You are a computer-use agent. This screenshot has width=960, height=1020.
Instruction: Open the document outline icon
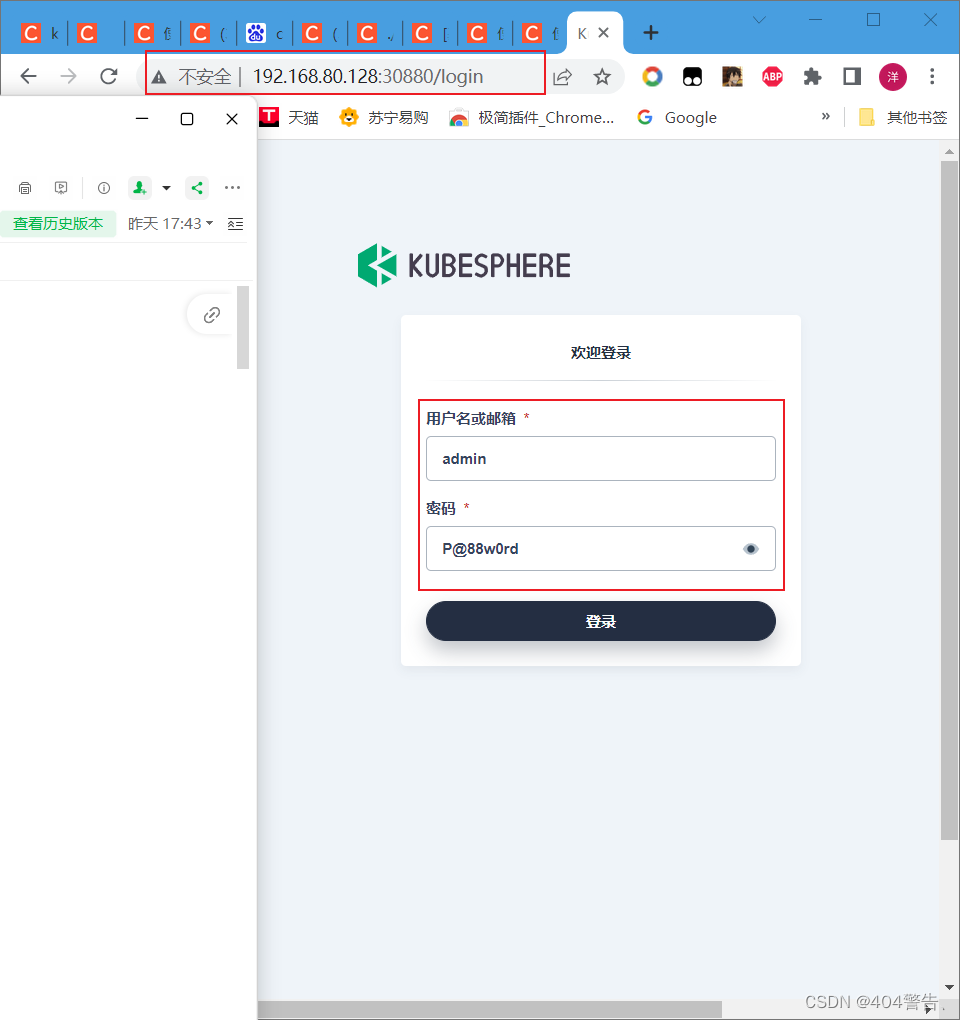(x=235, y=223)
